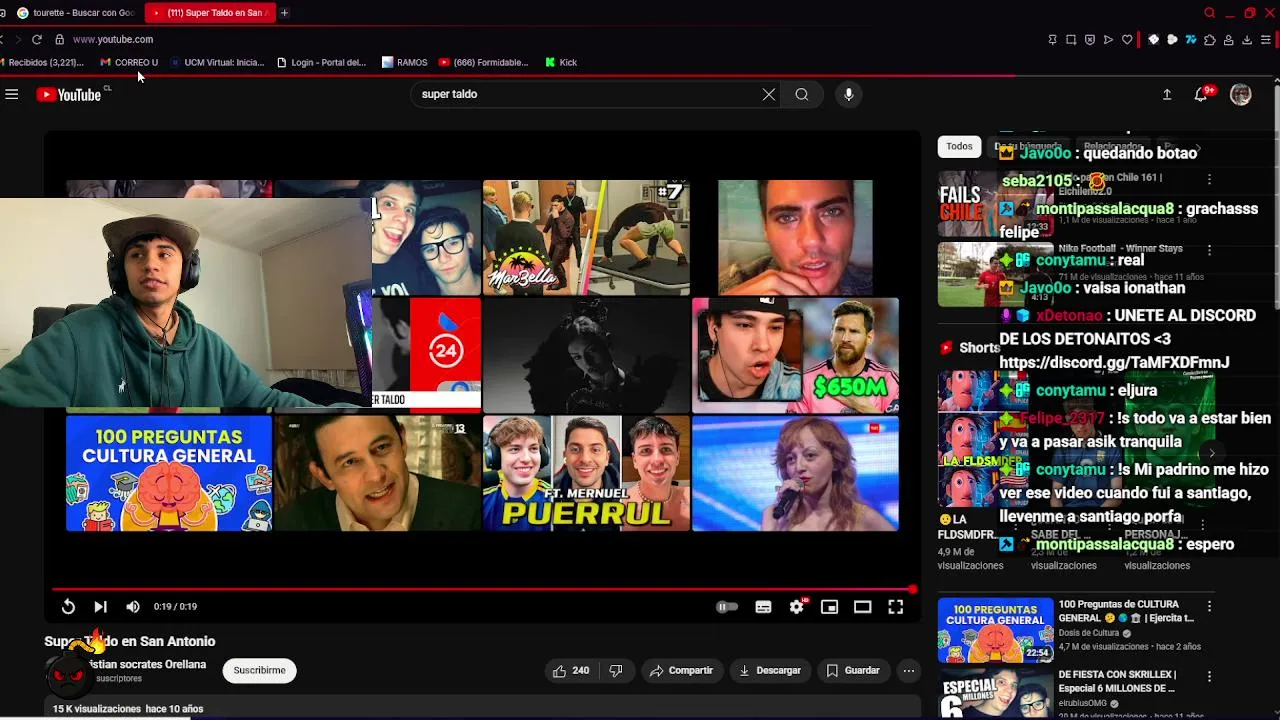Clear the search text with X
1280x720 pixels.
pyautogui.click(x=769, y=94)
